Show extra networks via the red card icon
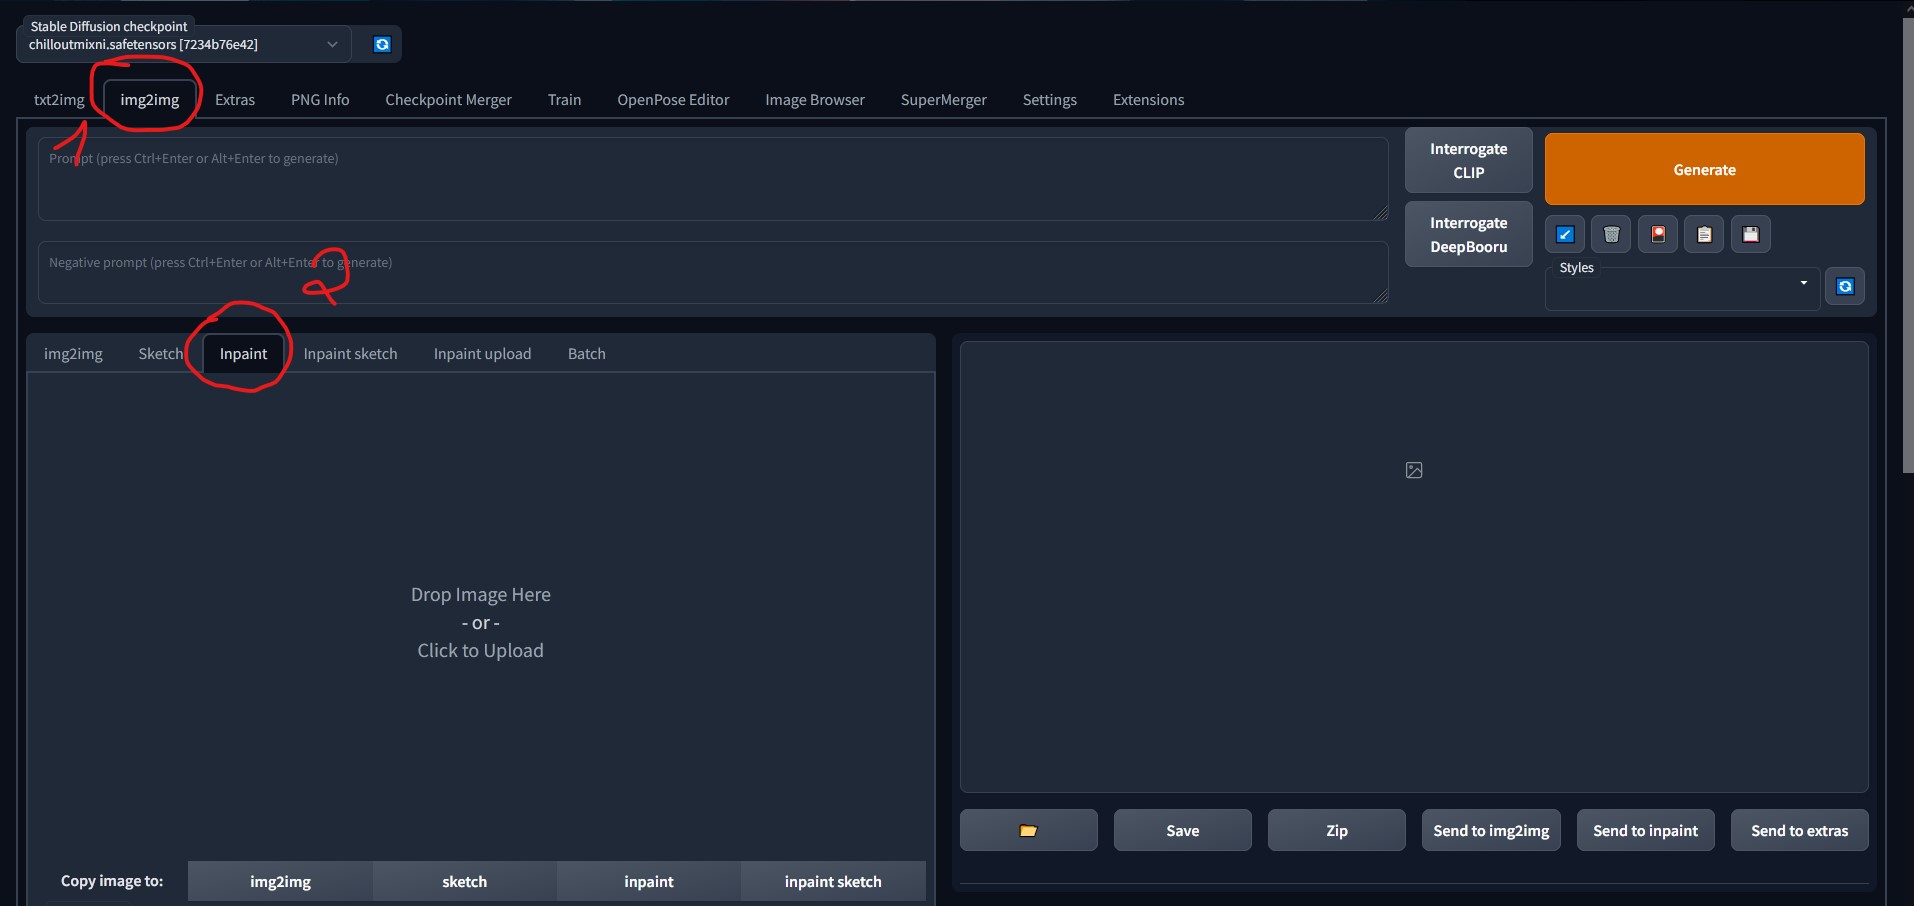Viewport: 1914px width, 906px height. click(x=1658, y=235)
